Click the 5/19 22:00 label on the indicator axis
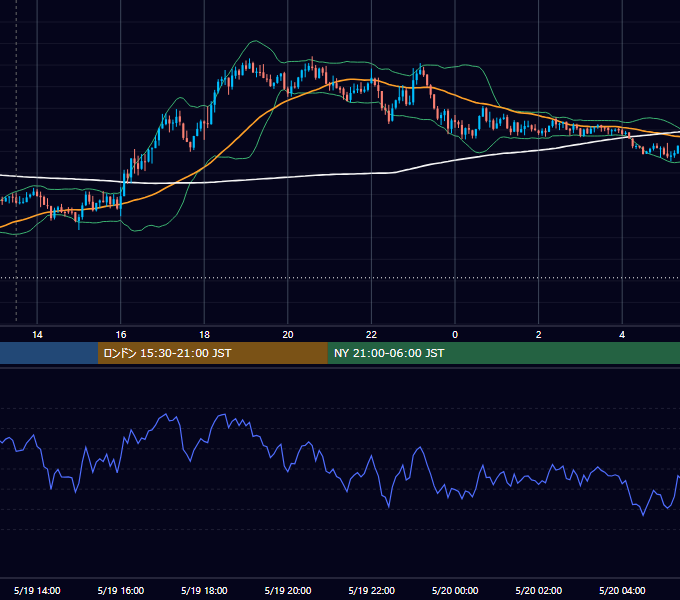 coord(372,590)
